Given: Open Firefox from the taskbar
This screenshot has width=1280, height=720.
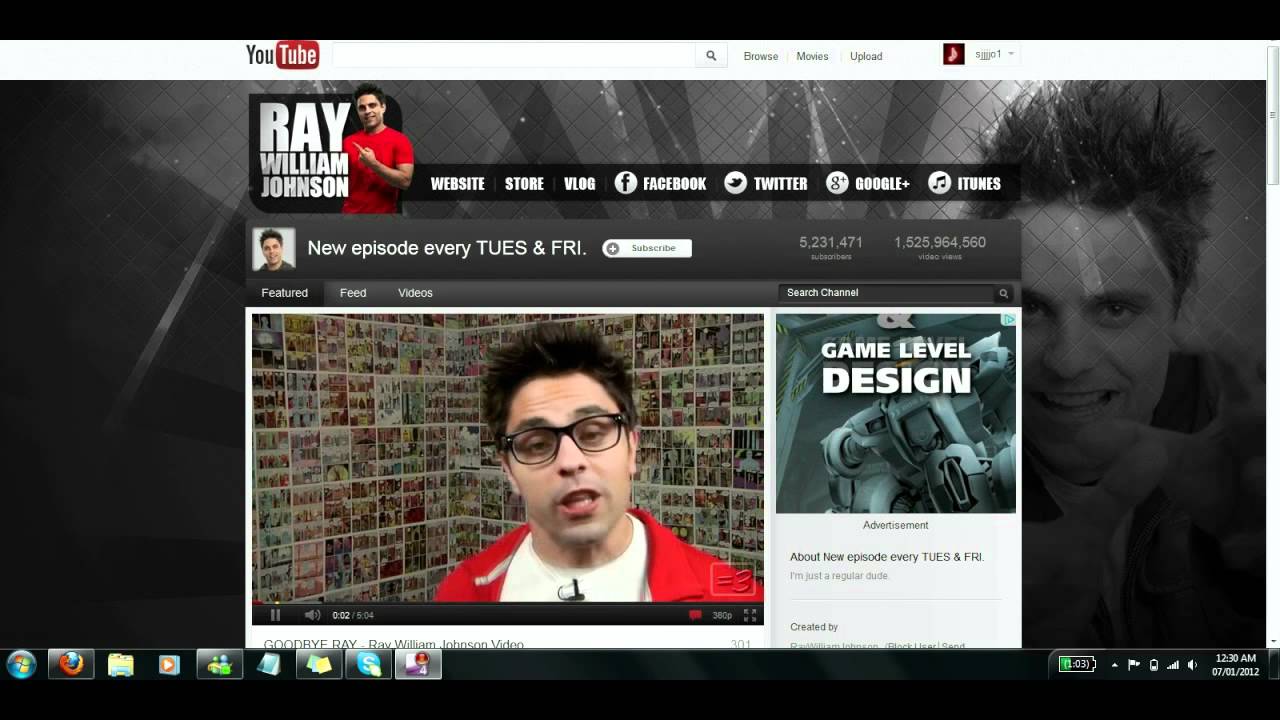Looking at the screenshot, I should 72,664.
